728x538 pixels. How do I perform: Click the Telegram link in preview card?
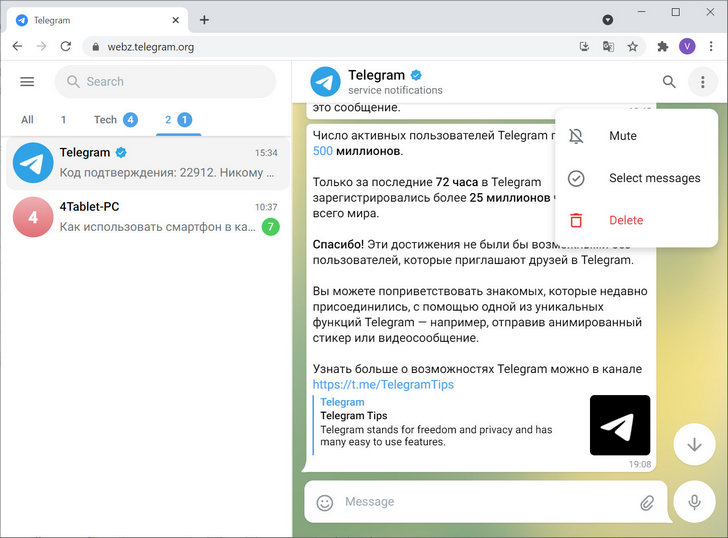[x=342, y=402]
